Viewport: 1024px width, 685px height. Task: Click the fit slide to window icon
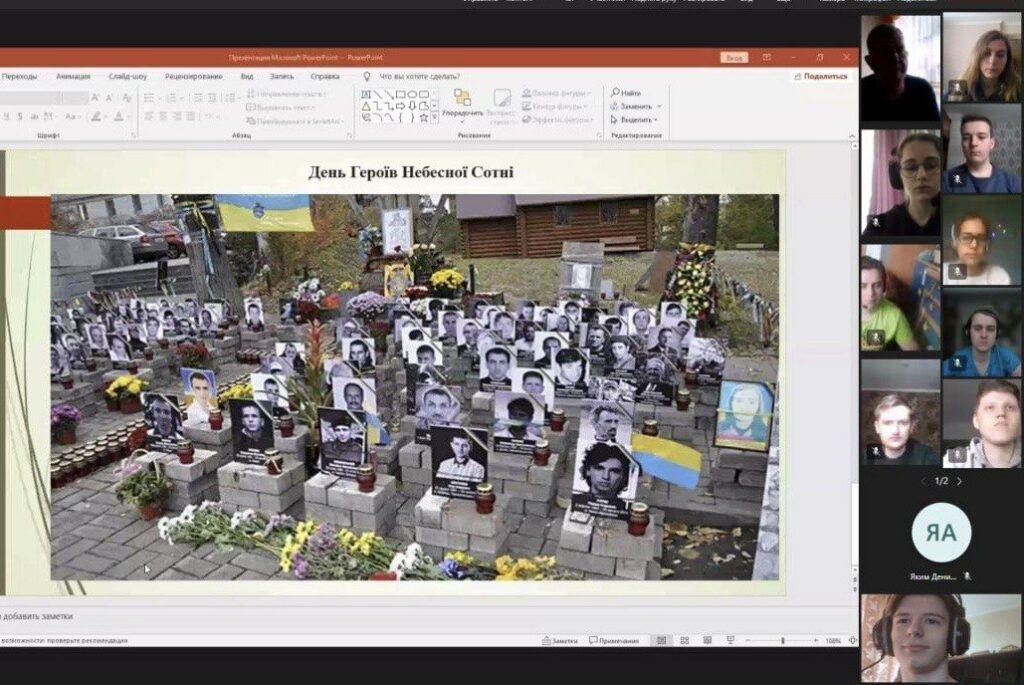click(851, 640)
